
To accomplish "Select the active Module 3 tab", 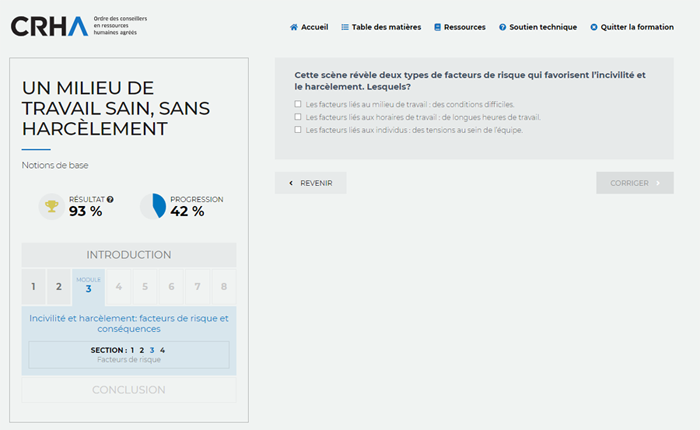I will click(88, 287).
